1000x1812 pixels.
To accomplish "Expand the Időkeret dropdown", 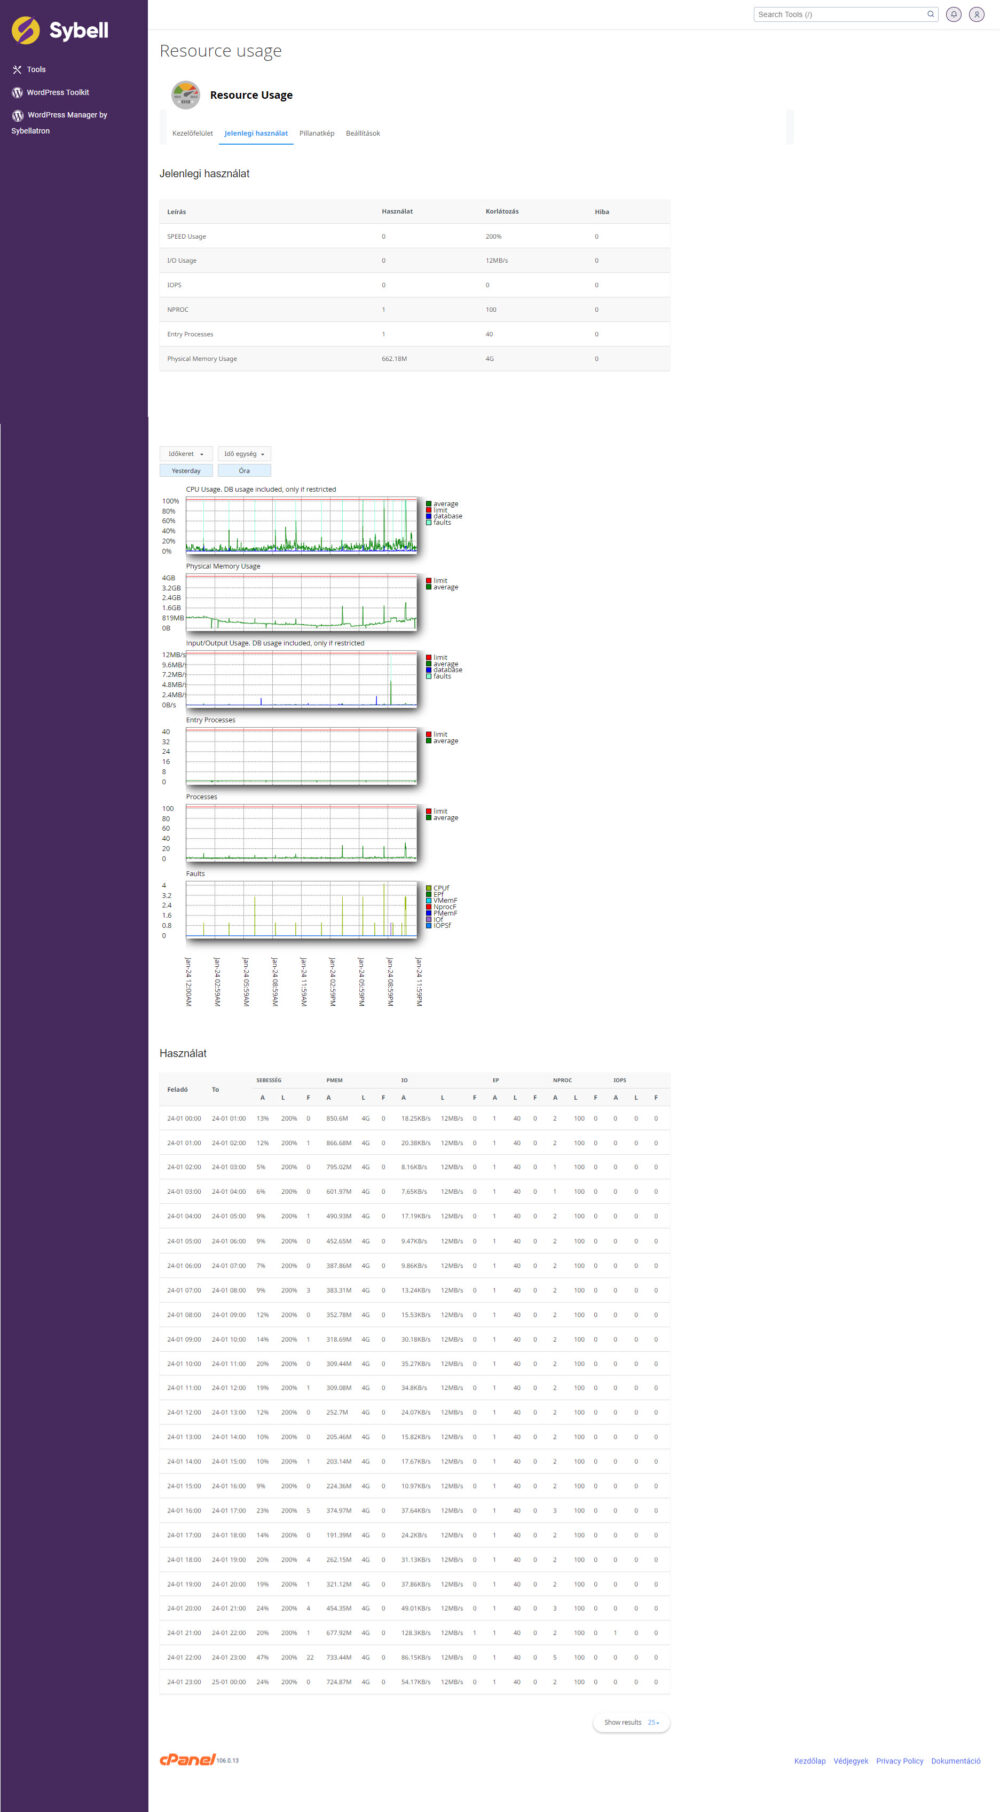I will (x=186, y=454).
